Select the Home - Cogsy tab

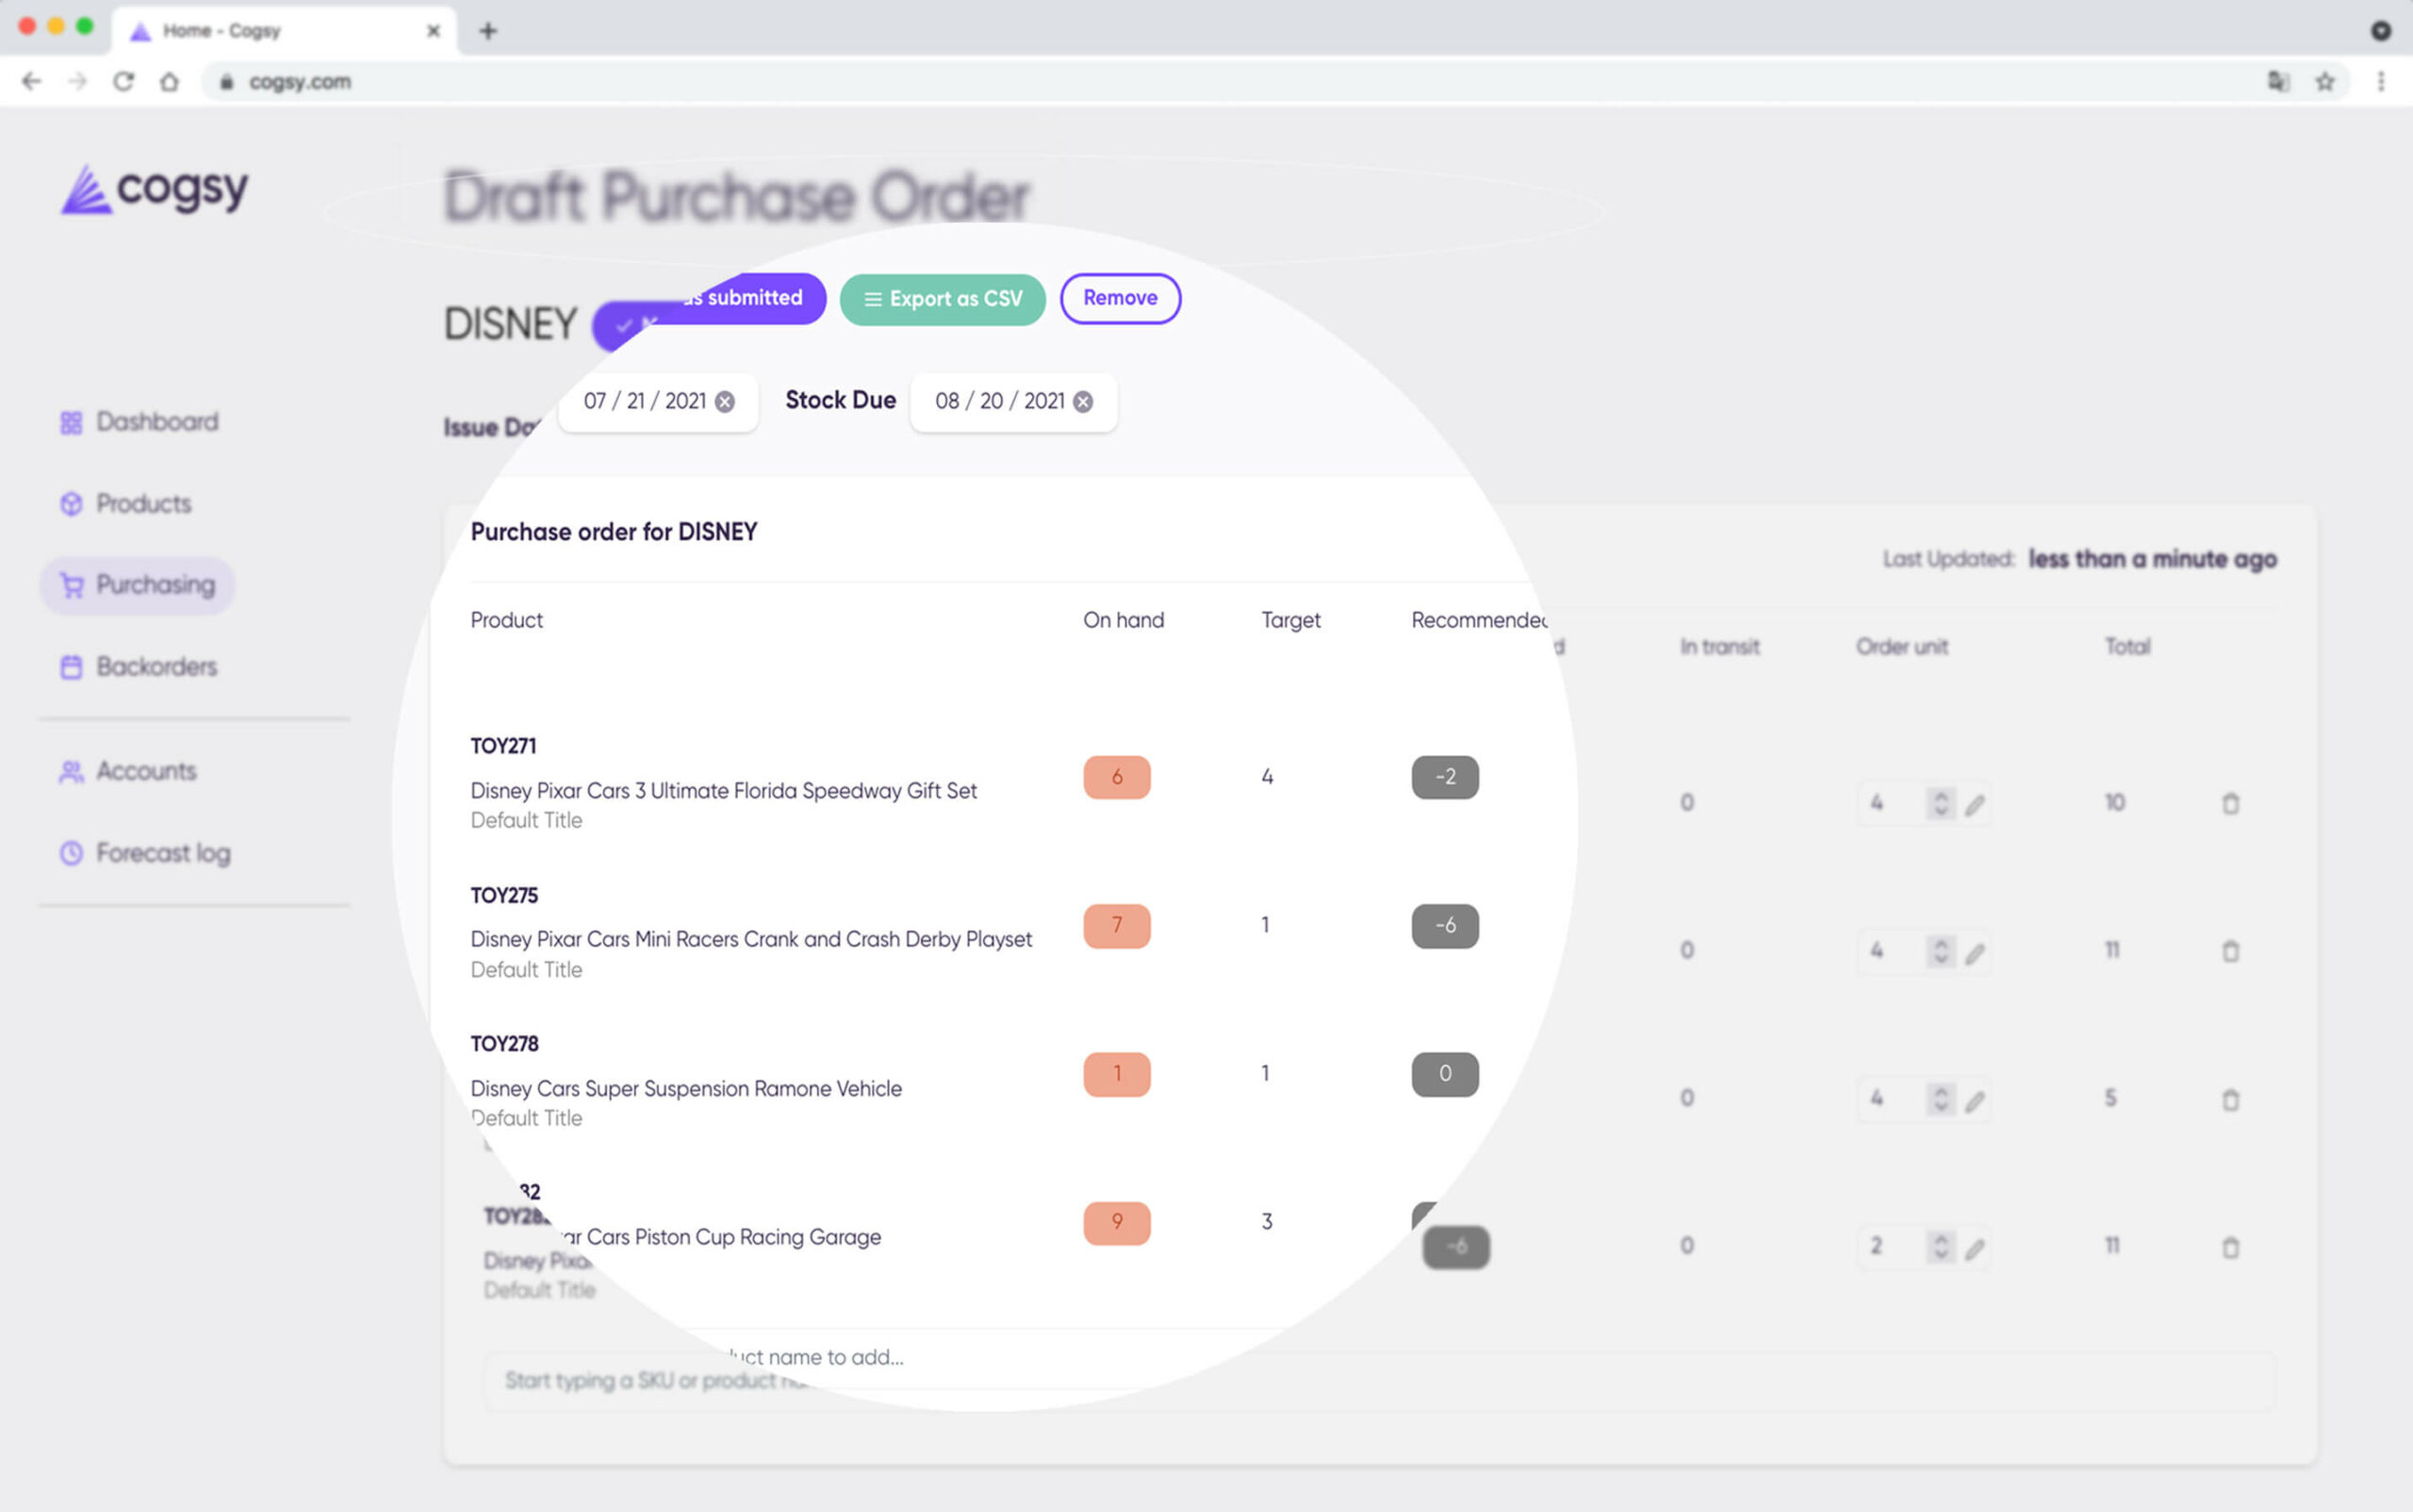pos(285,31)
